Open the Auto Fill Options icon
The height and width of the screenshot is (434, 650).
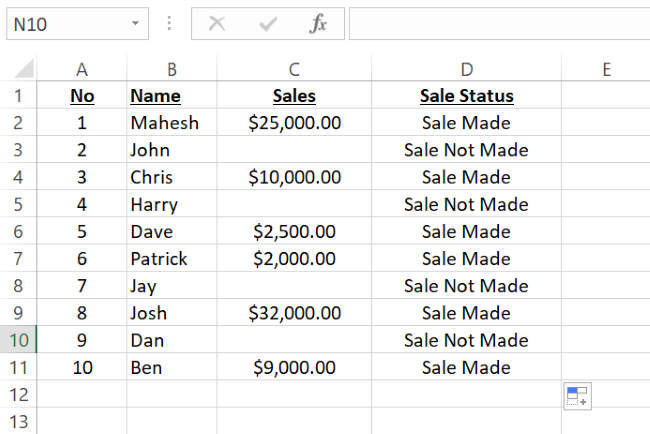[x=577, y=396]
